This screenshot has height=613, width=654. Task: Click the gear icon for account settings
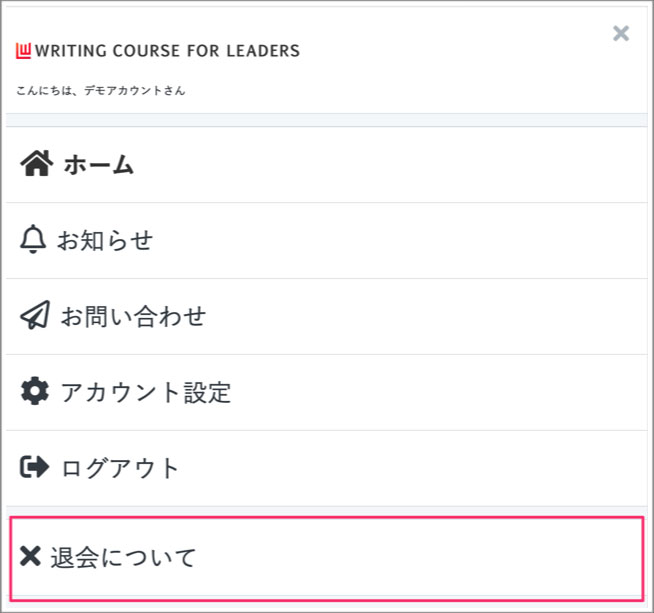pyautogui.click(x=34, y=392)
